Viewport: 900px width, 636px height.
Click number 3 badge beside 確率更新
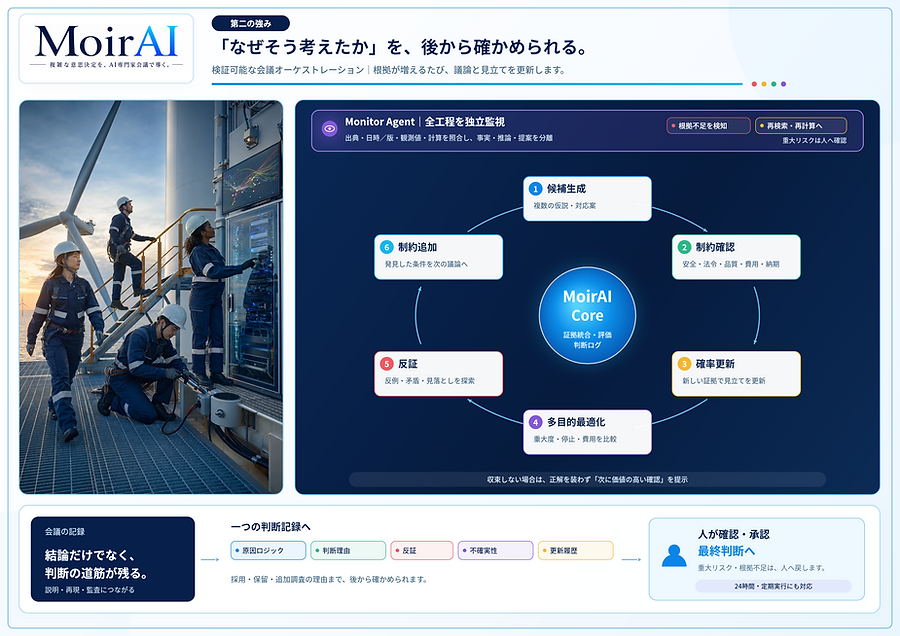(684, 364)
